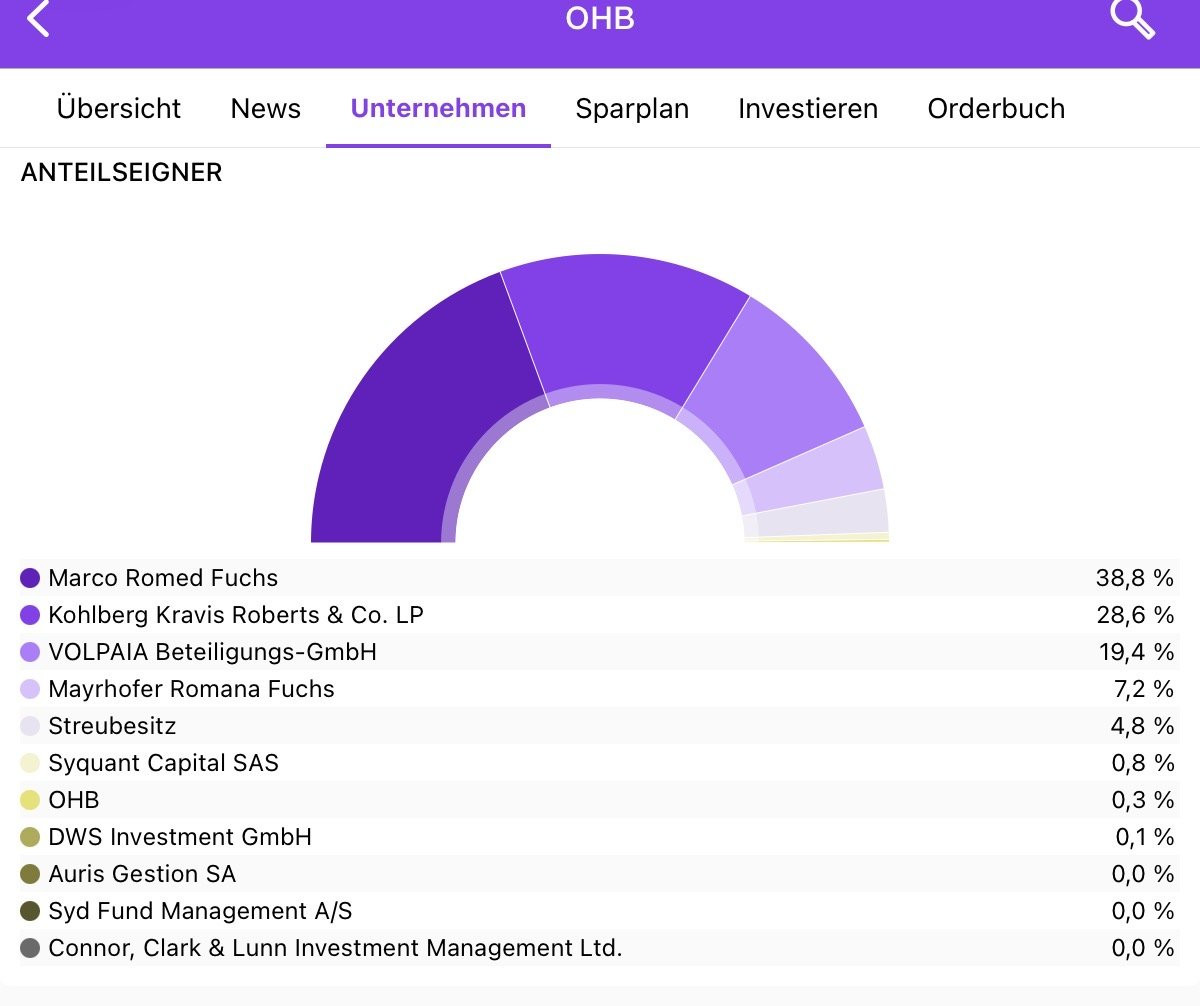Click Investieren to start investing
This screenshot has width=1200, height=1006.
(x=807, y=108)
